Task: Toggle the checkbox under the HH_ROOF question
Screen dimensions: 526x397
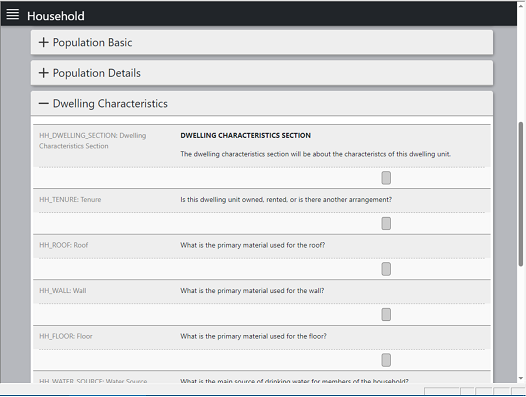Action: click(386, 269)
